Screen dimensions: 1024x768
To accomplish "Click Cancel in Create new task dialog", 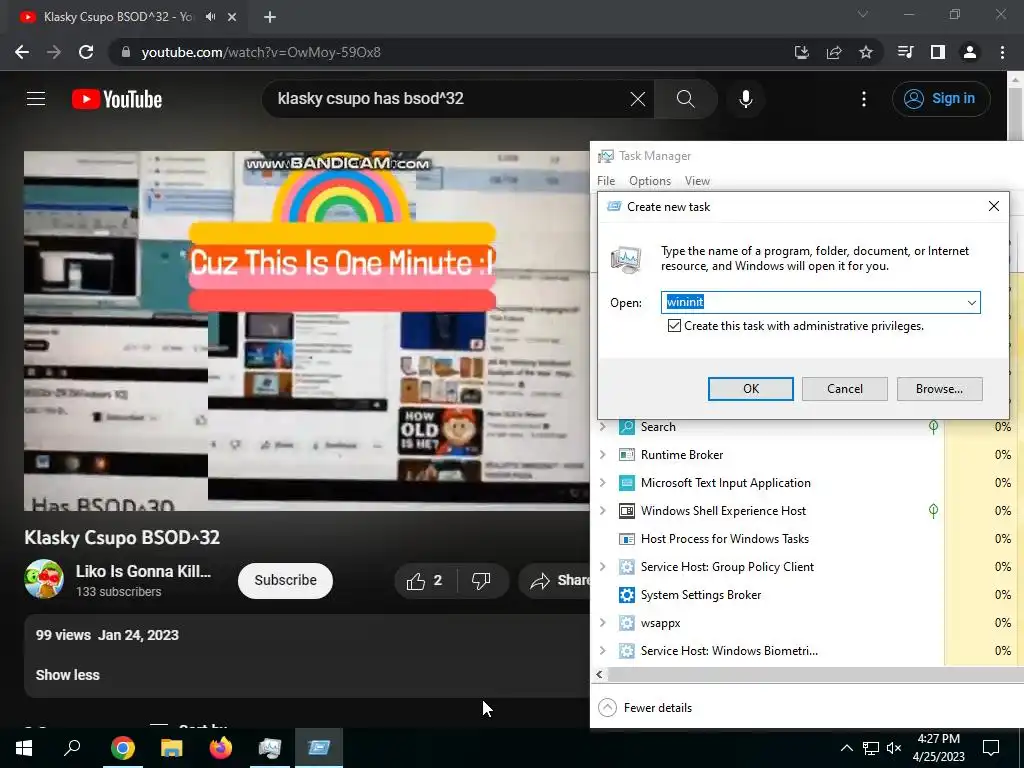I will coord(844,389).
